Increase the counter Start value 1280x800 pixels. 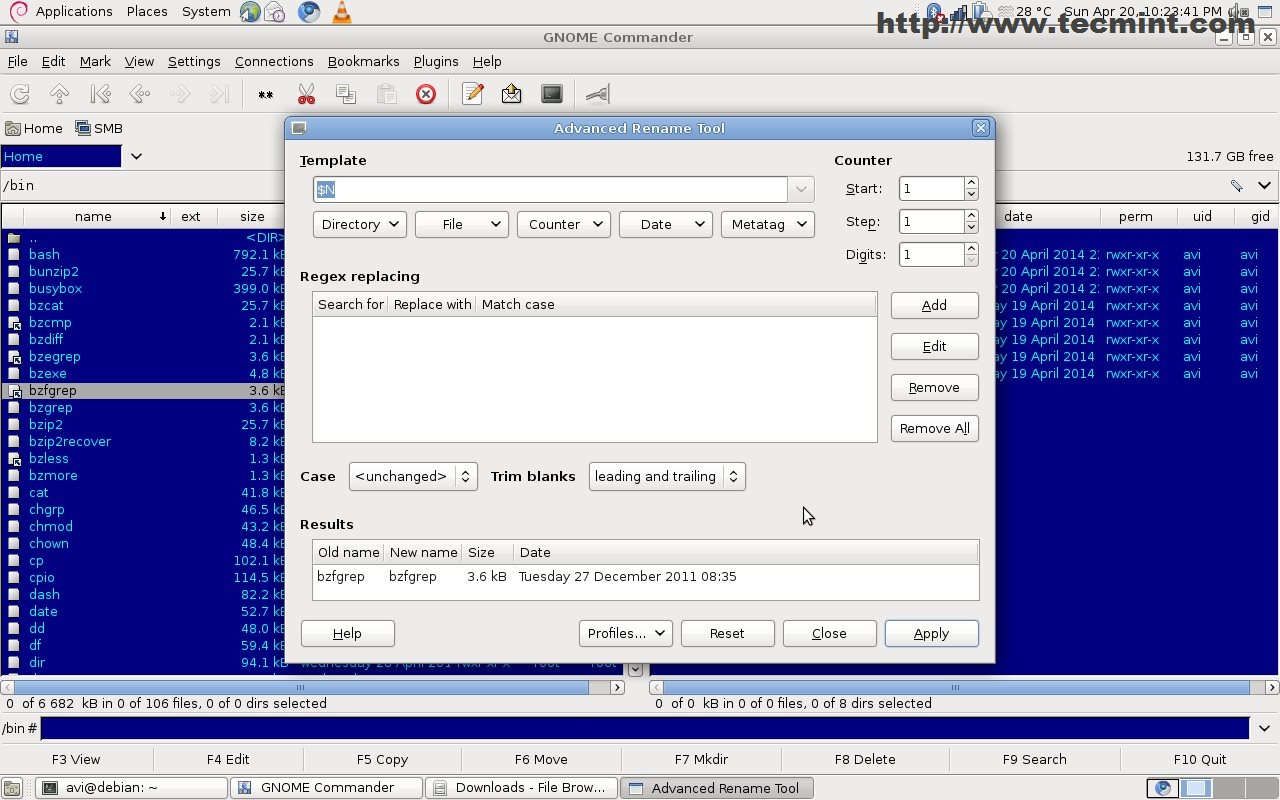tap(971, 183)
